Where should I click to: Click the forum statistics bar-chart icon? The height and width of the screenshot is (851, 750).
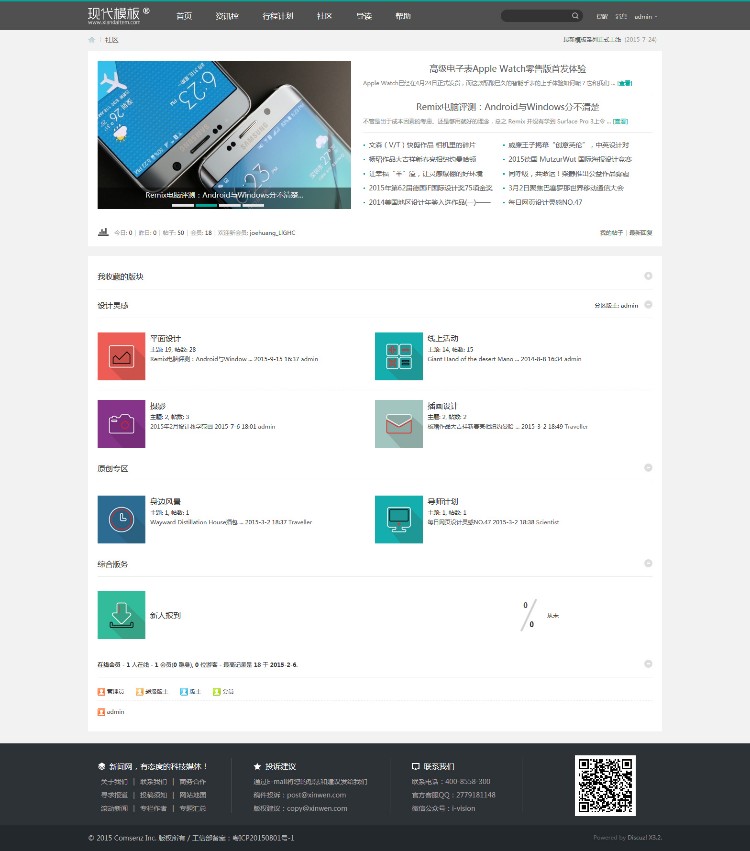point(103,232)
